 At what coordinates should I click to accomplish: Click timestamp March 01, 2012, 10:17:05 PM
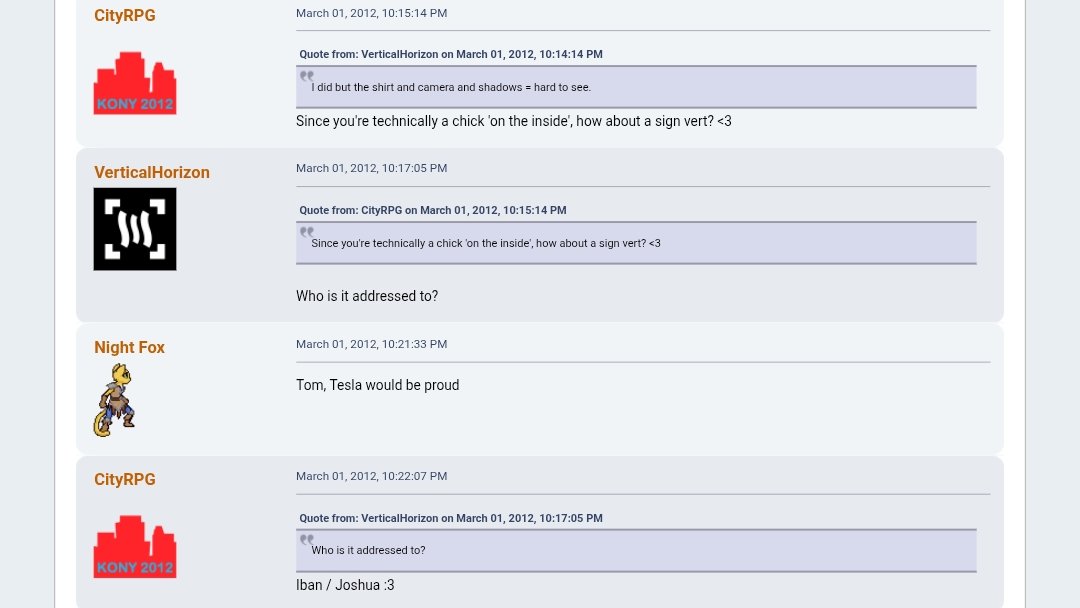point(371,168)
